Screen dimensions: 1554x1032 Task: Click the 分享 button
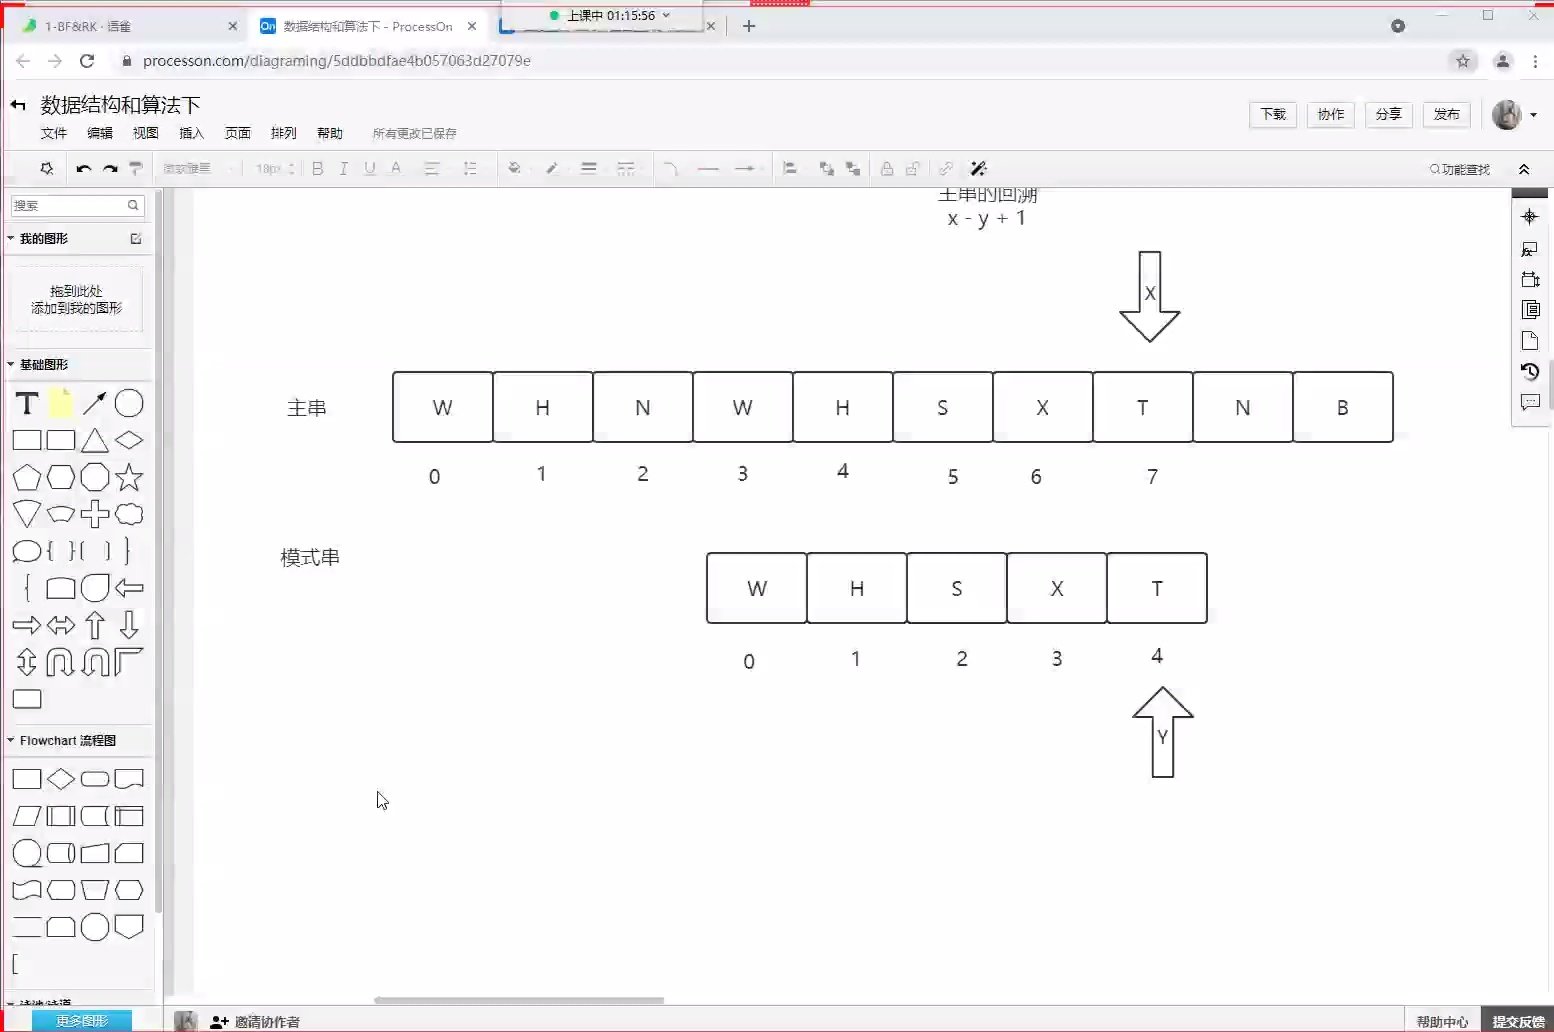point(1388,114)
